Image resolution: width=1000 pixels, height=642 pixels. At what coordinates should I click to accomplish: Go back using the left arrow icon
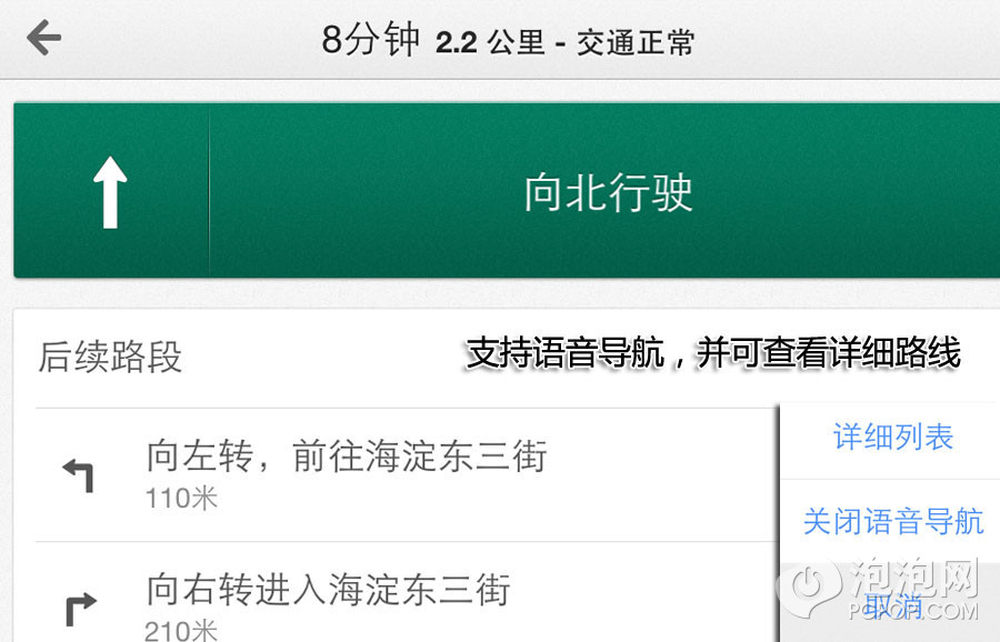pyautogui.click(x=43, y=38)
